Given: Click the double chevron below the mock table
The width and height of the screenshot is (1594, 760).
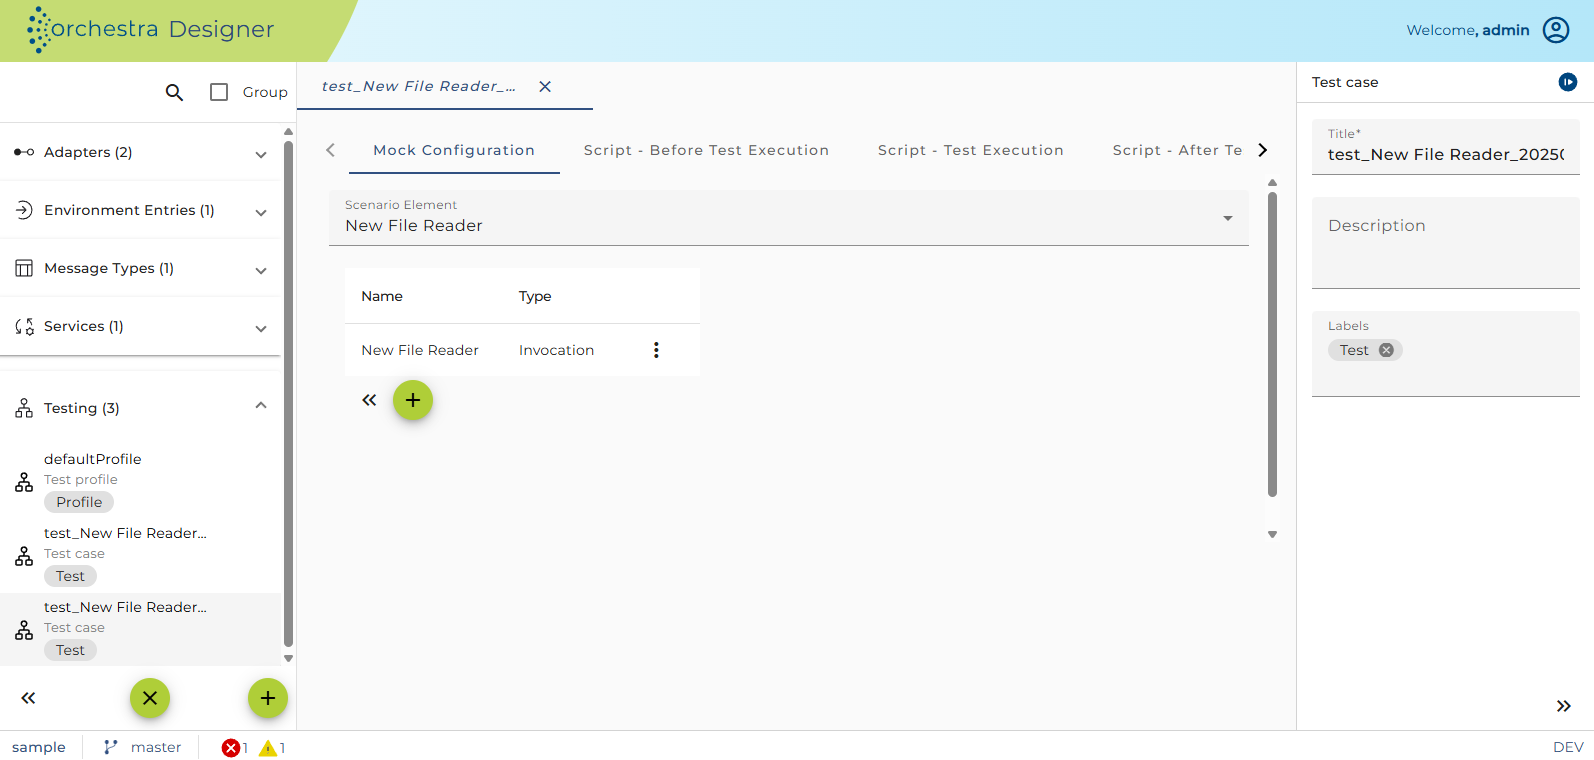Looking at the screenshot, I should [x=369, y=400].
